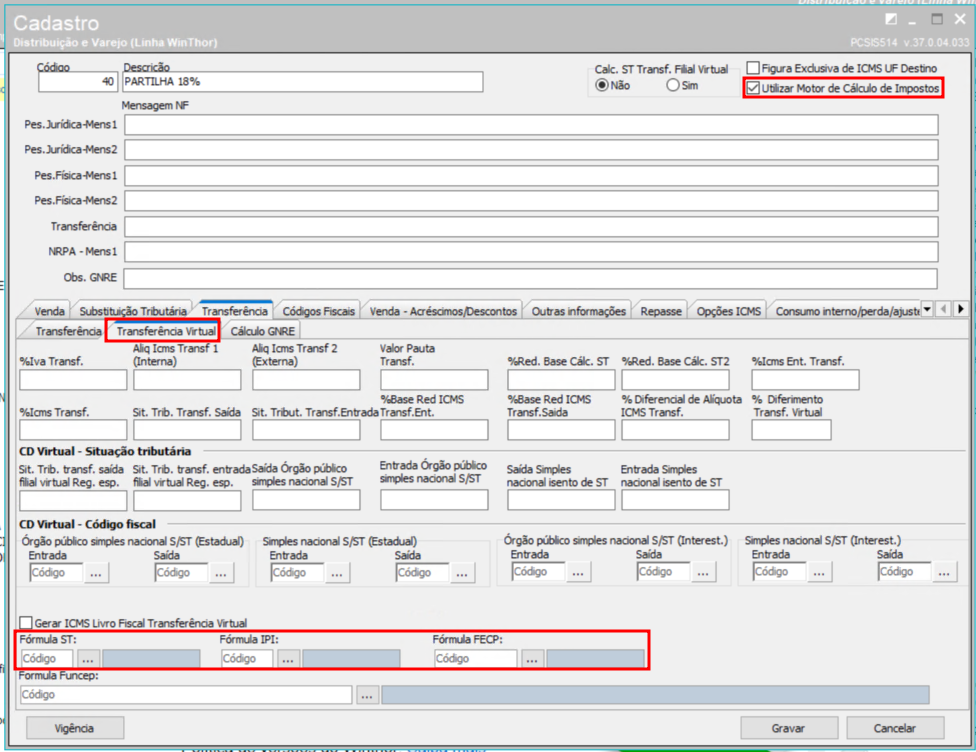Click the %Icms Ent. Transf. field
Image resolution: width=976 pixels, height=752 pixels.
[805, 380]
